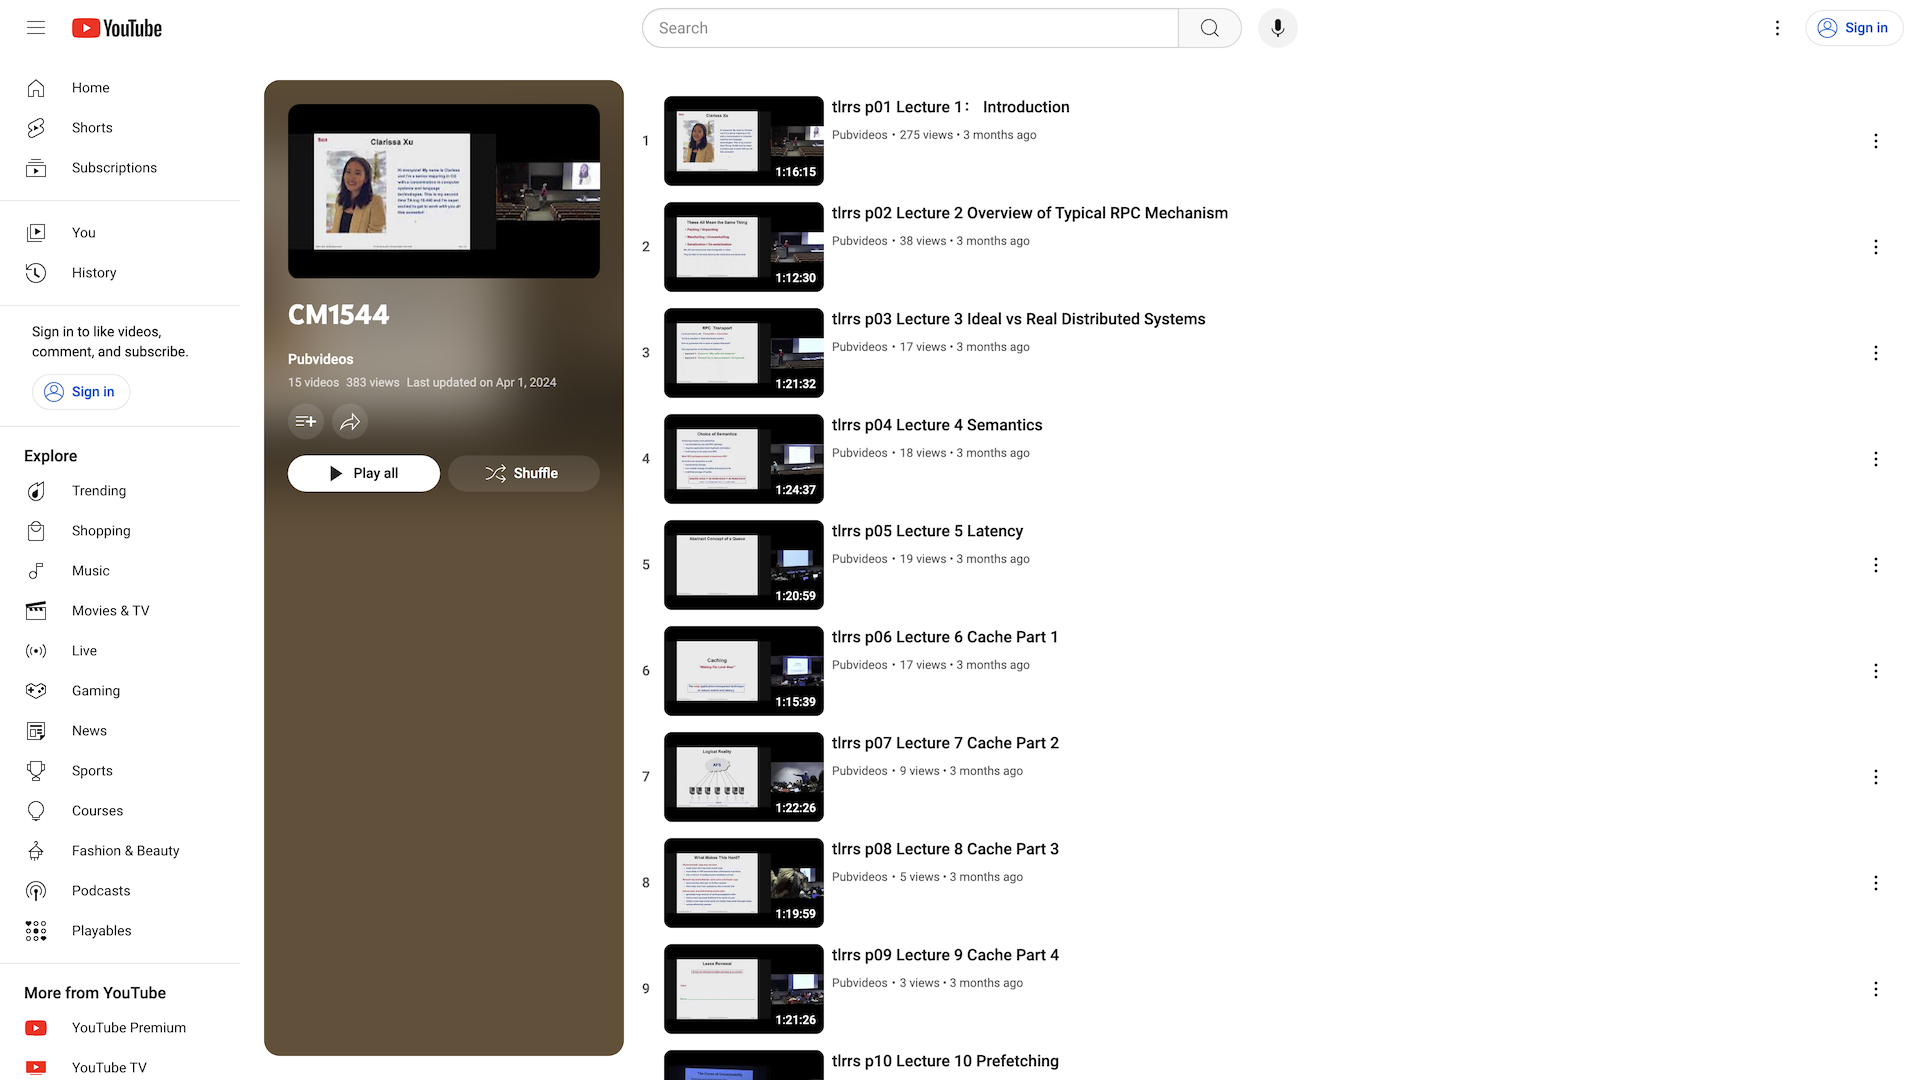This screenshot has height=1080, width=1920.
Task: Open Lecture 8 Cache Part 3 title
Action: pos(945,849)
